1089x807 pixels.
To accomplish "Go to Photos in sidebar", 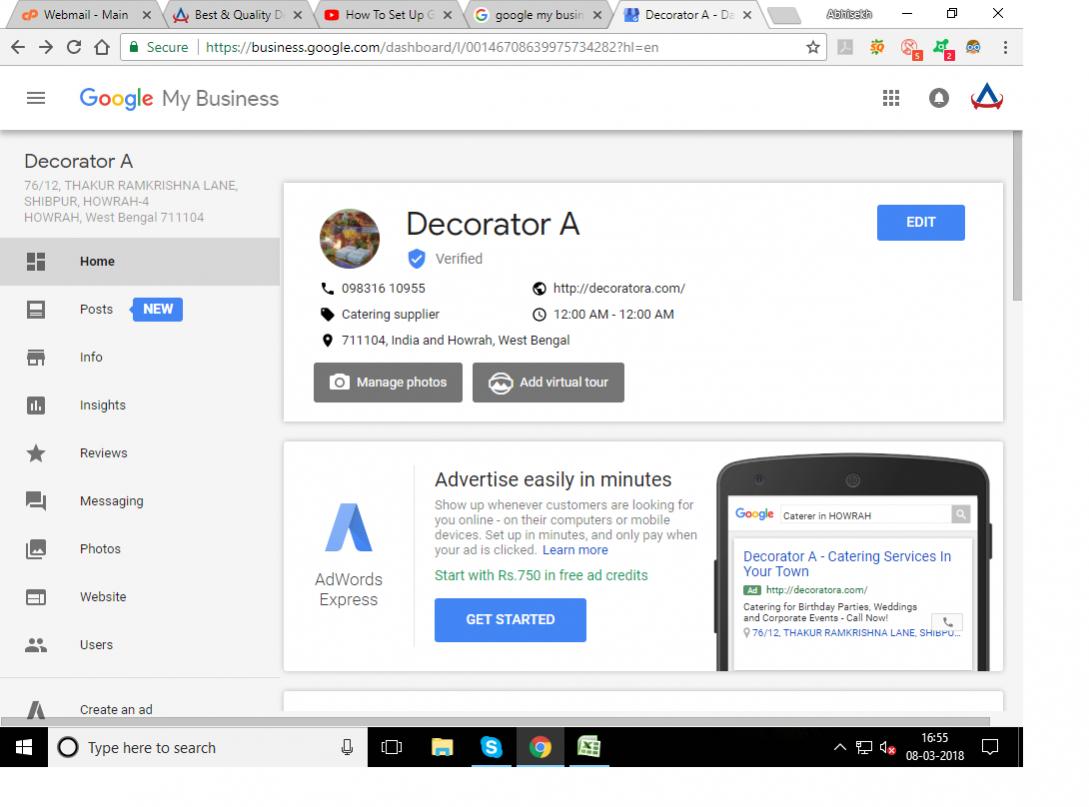I will point(100,549).
